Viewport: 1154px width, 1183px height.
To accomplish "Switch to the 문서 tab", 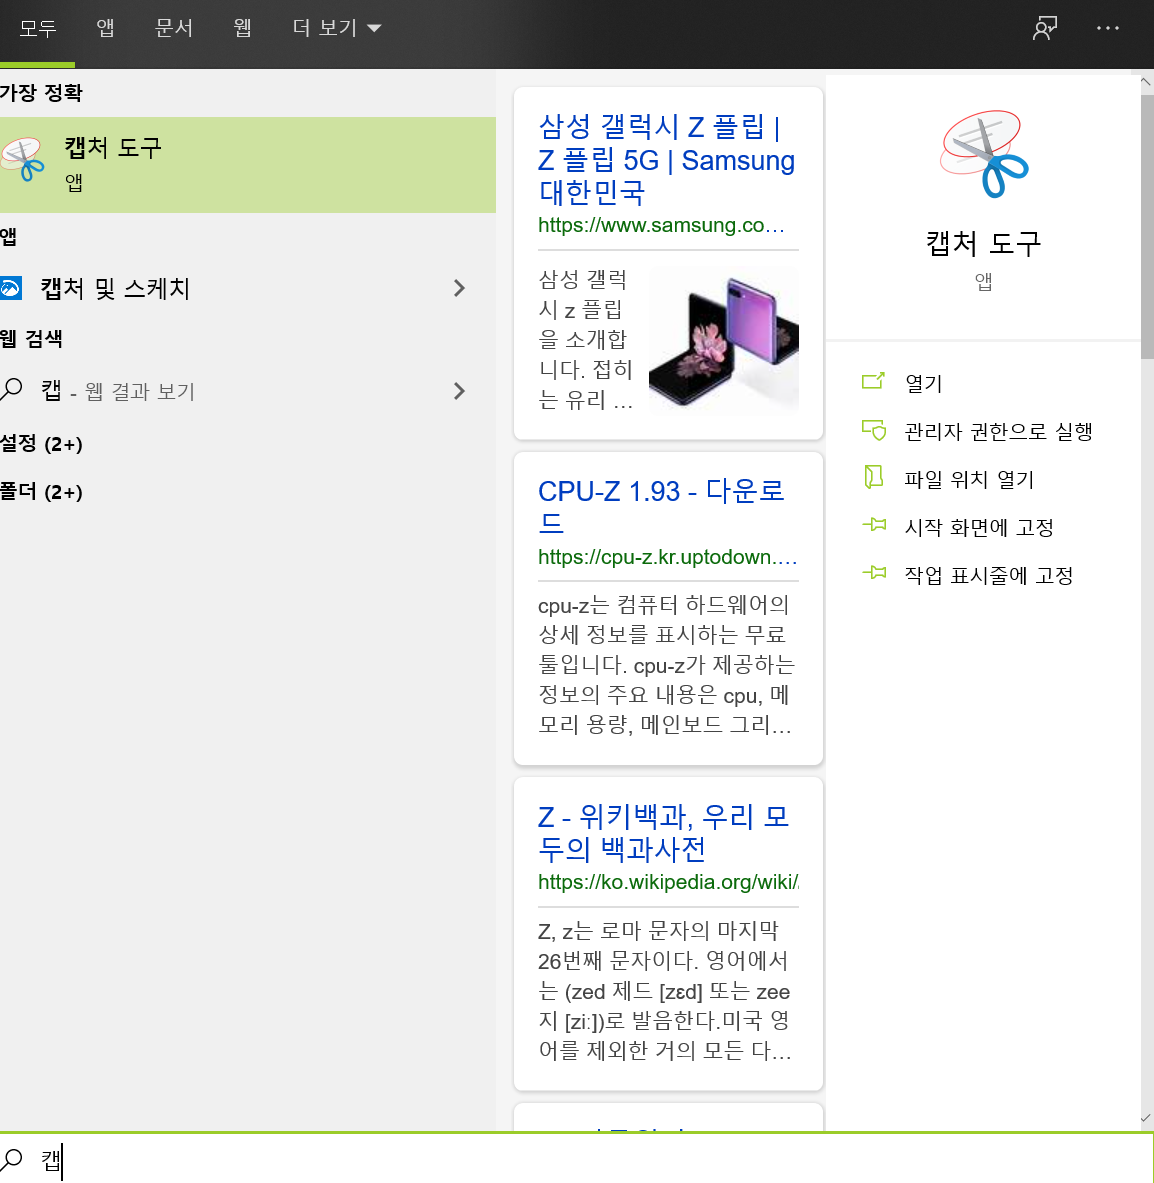I will (174, 28).
